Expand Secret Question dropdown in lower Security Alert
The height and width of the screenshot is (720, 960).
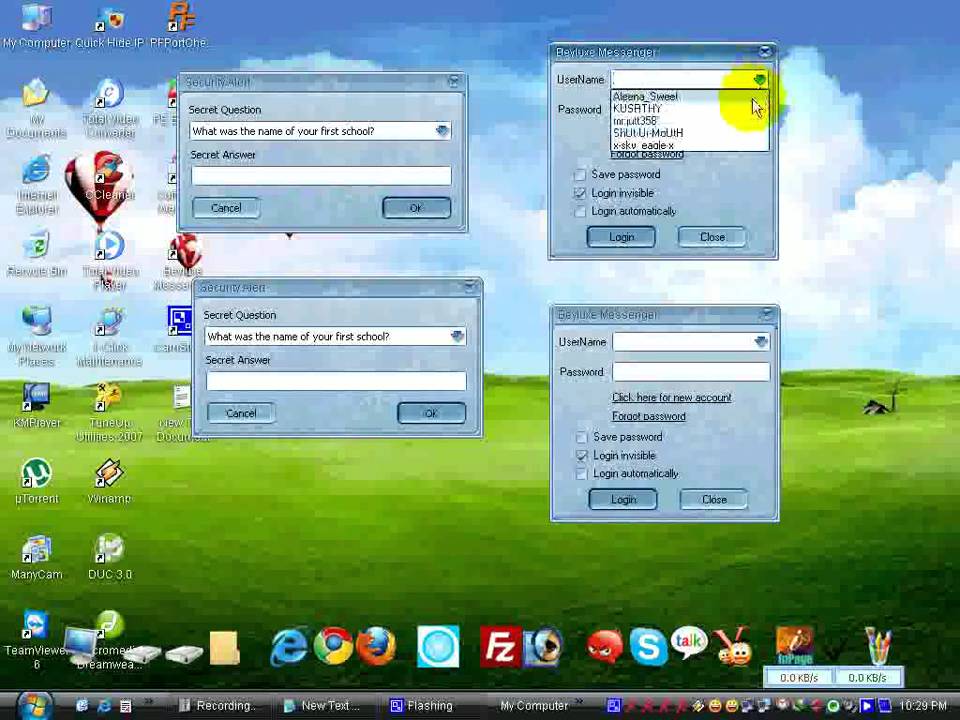tap(457, 336)
